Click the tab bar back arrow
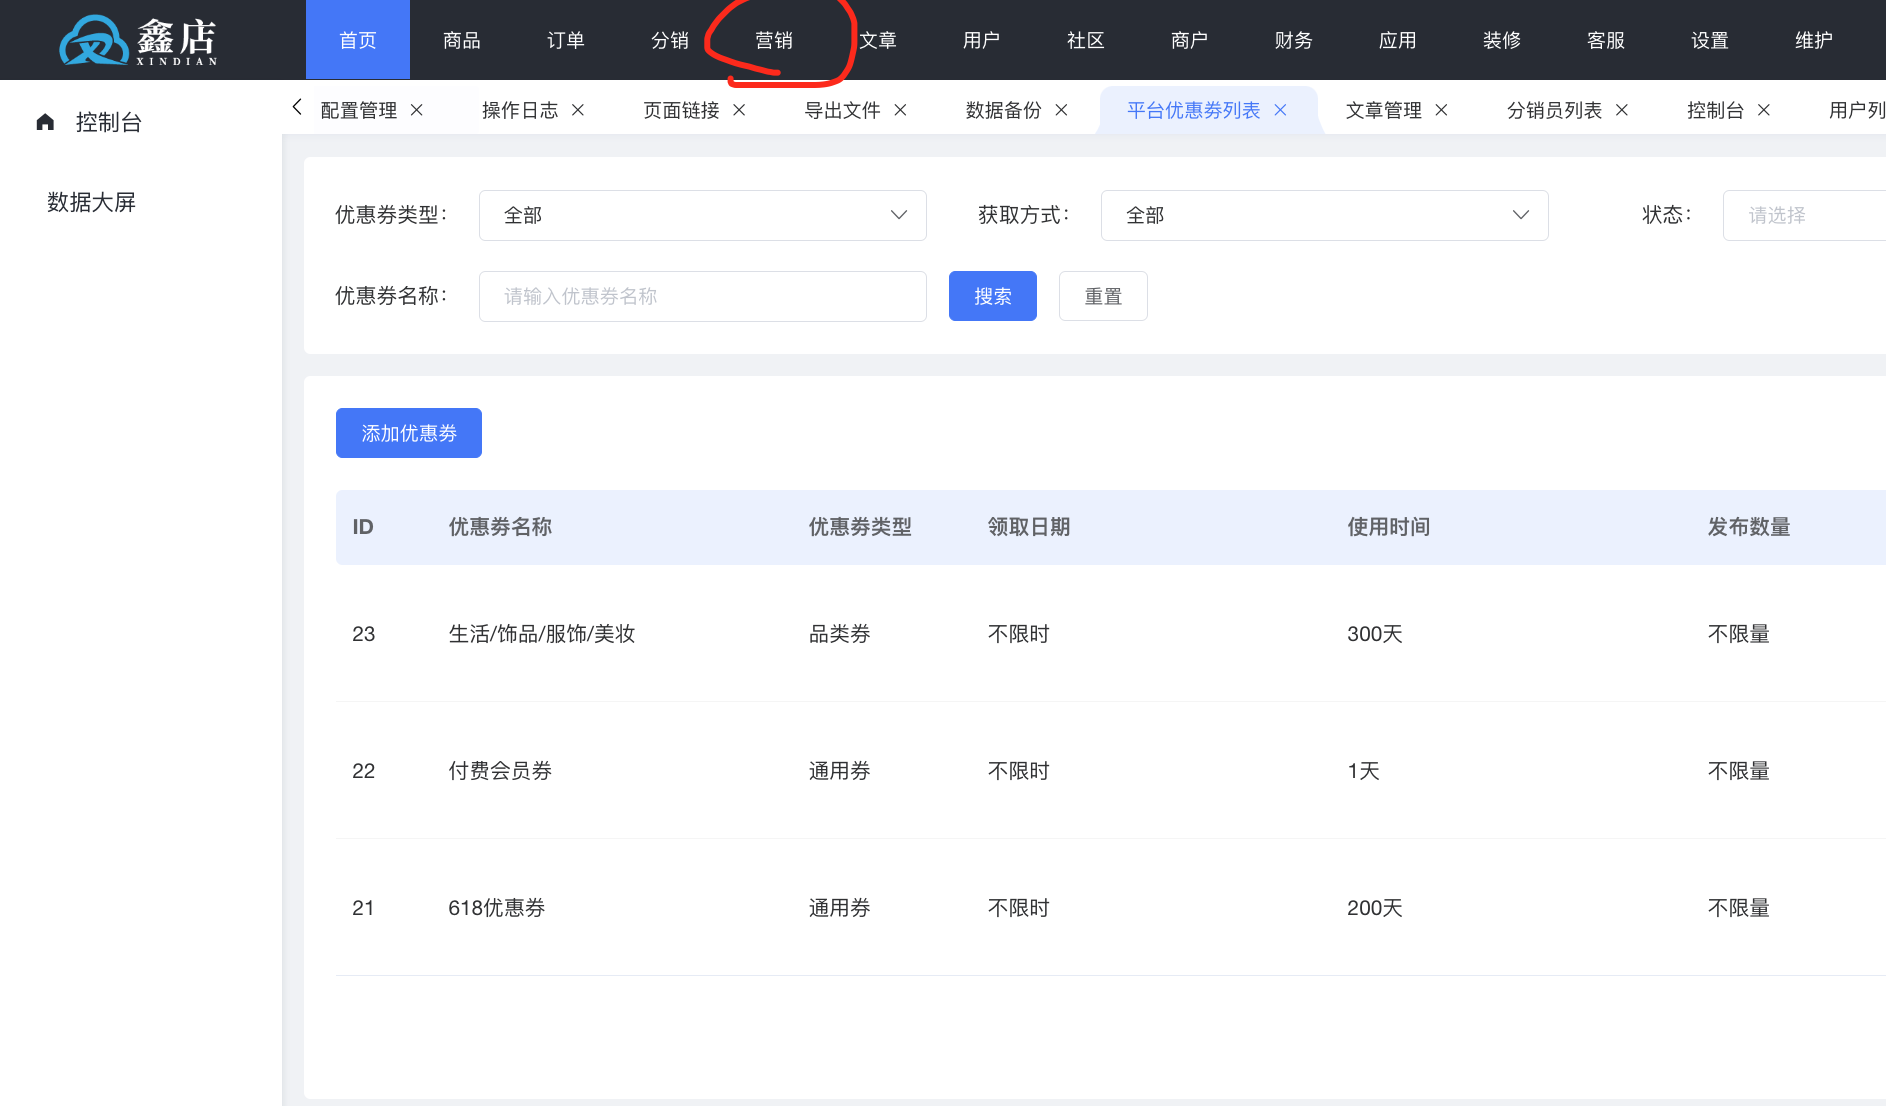 (297, 107)
